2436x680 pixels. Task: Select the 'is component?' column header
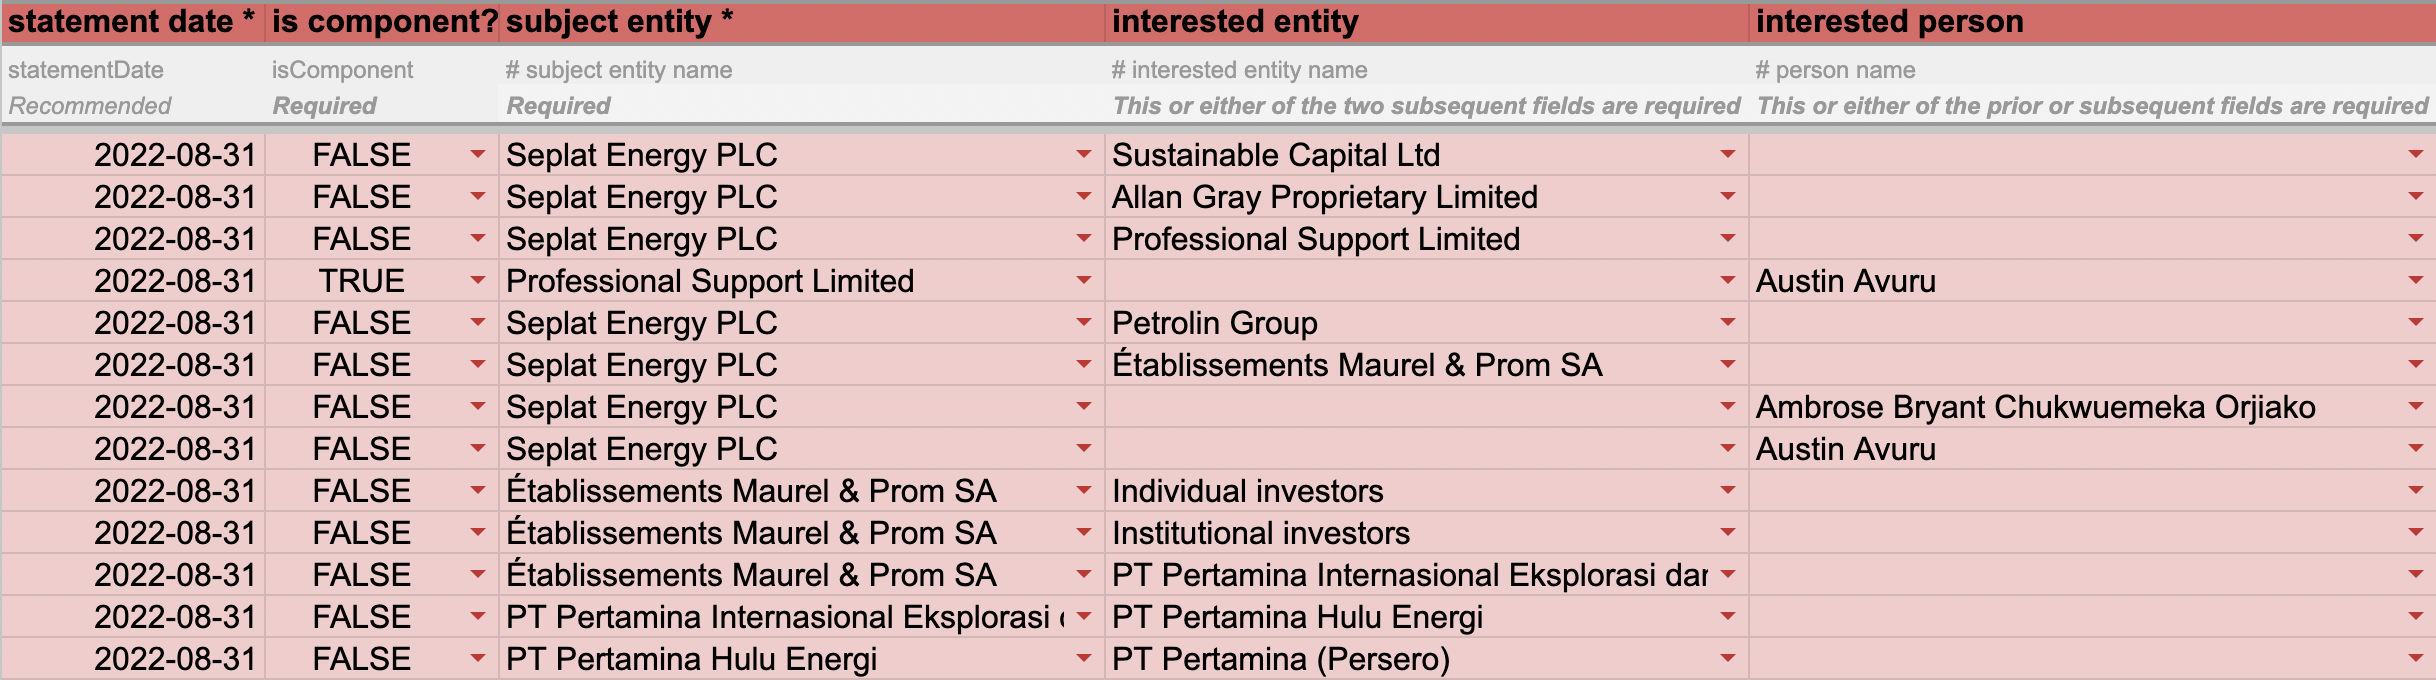click(382, 22)
